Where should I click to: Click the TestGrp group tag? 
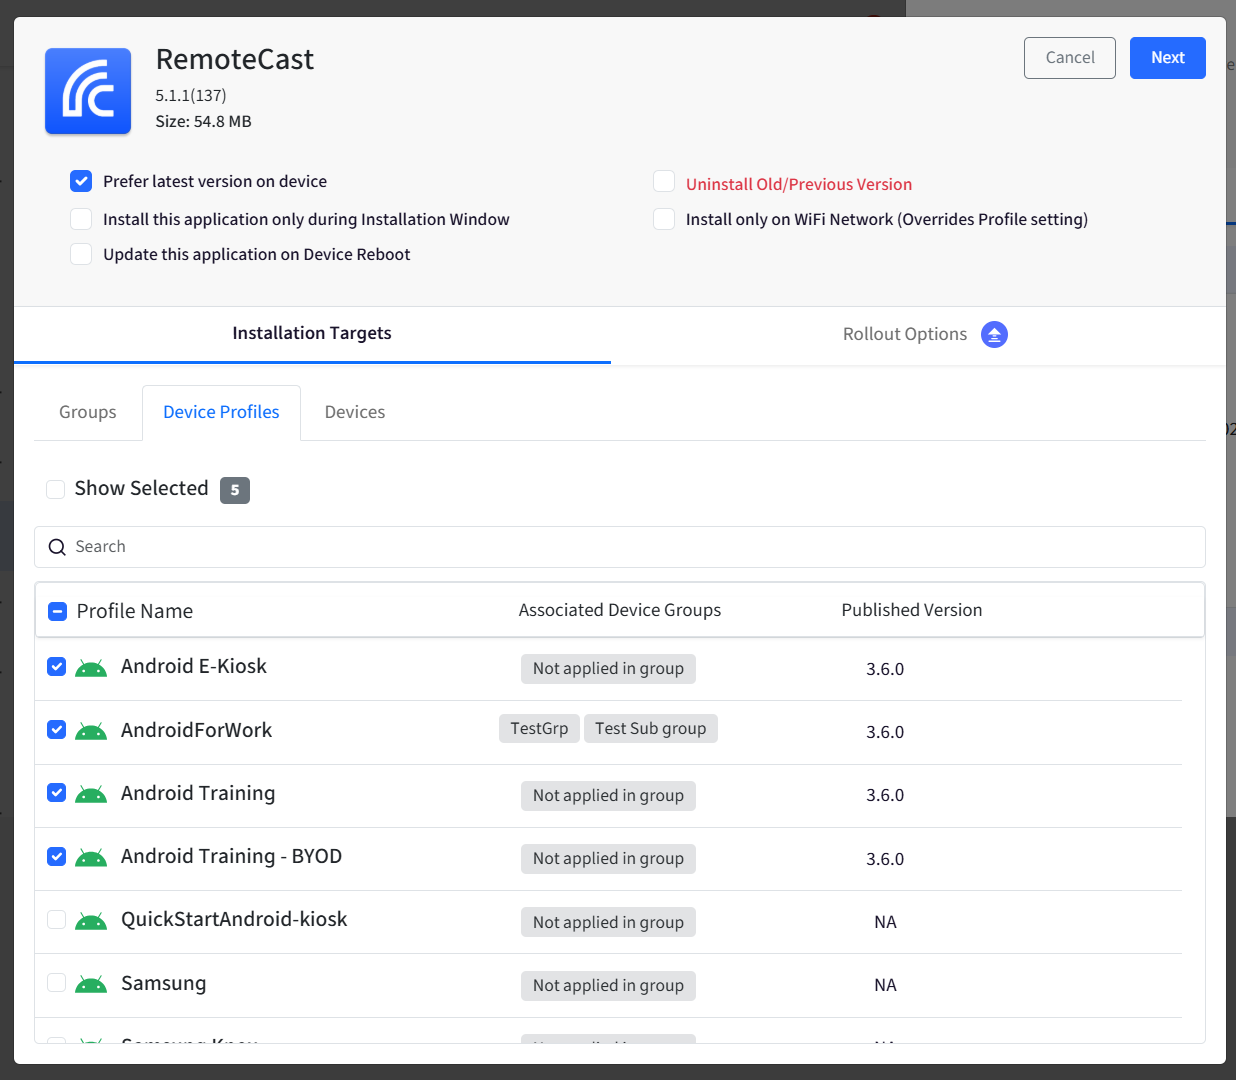539,729
